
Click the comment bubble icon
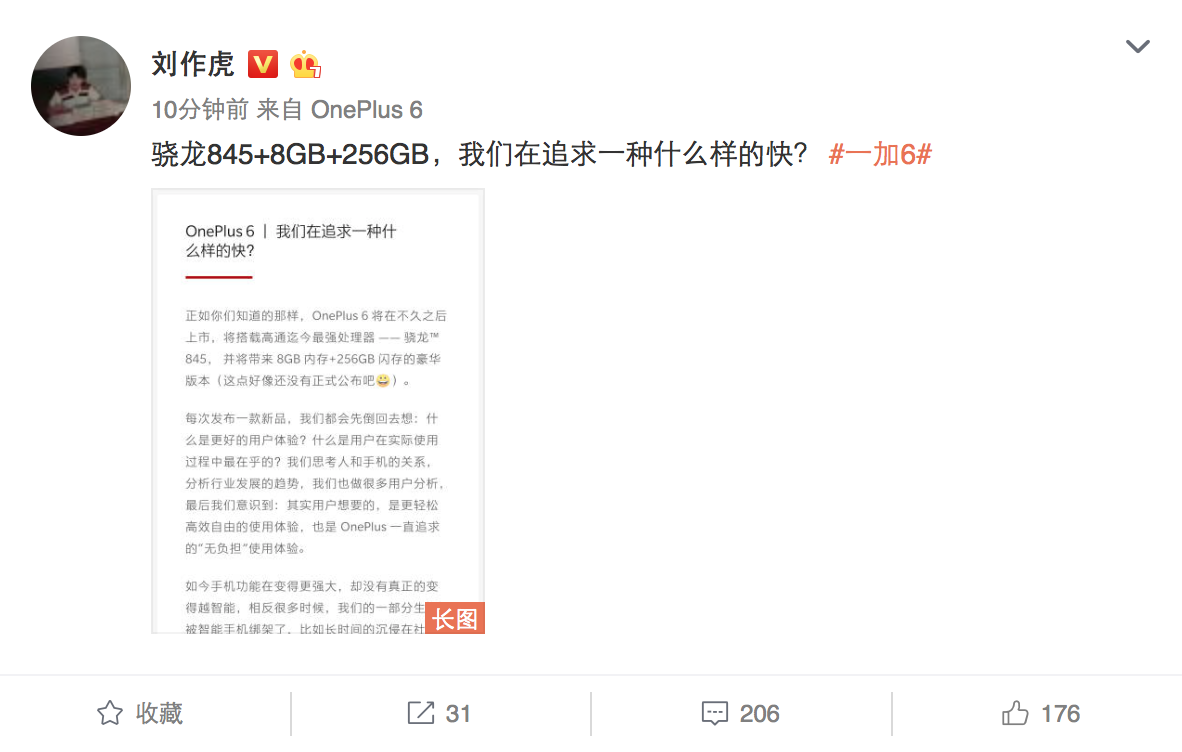pos(715,713)
